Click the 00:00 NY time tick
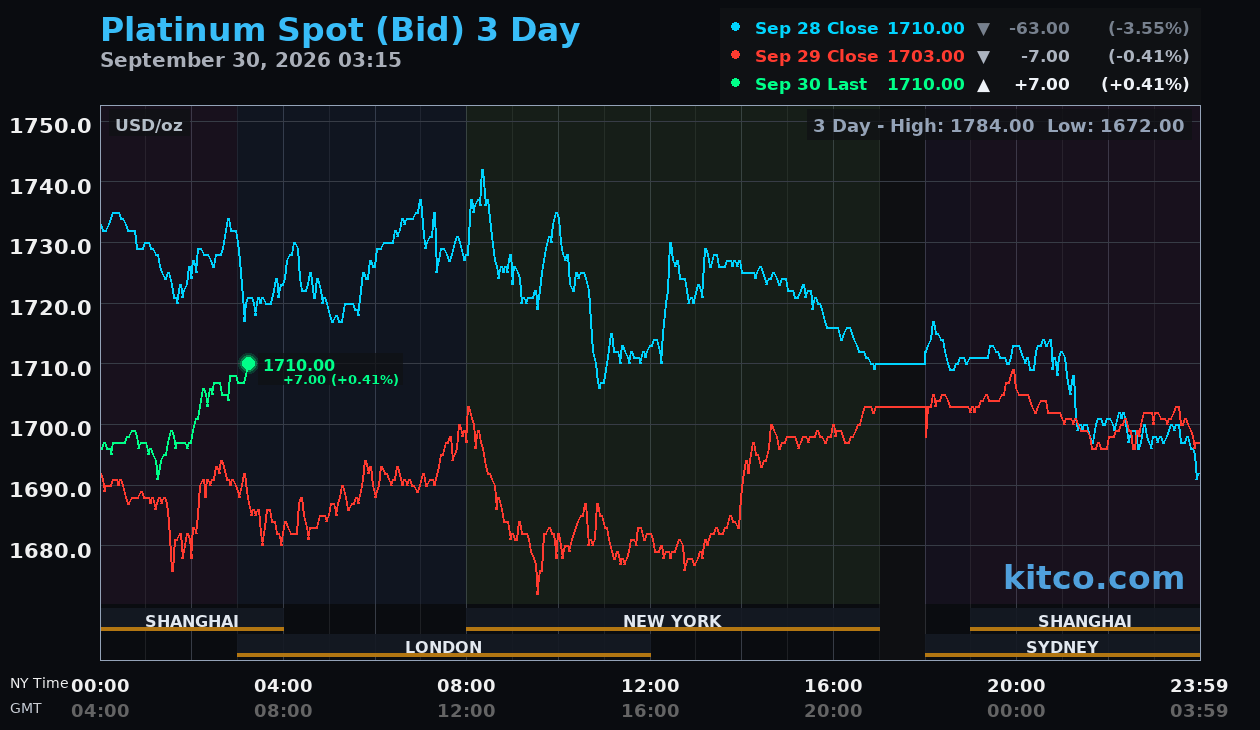The width and height of the screenshot is (1260, 730). (100, 686)
